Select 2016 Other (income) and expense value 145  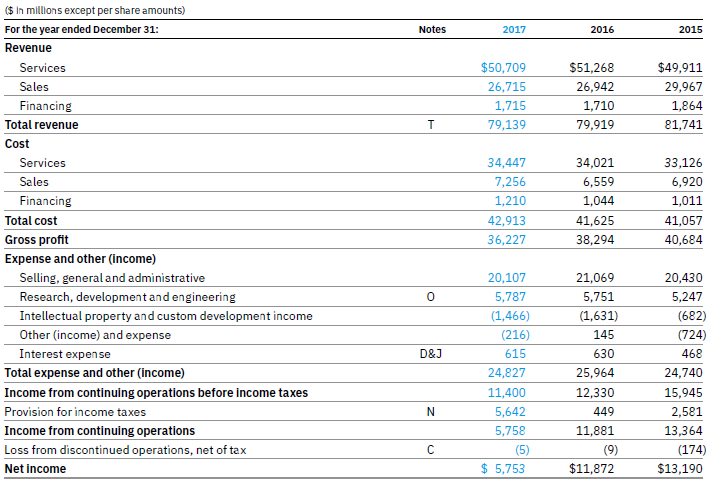click(x=604, y=335)
